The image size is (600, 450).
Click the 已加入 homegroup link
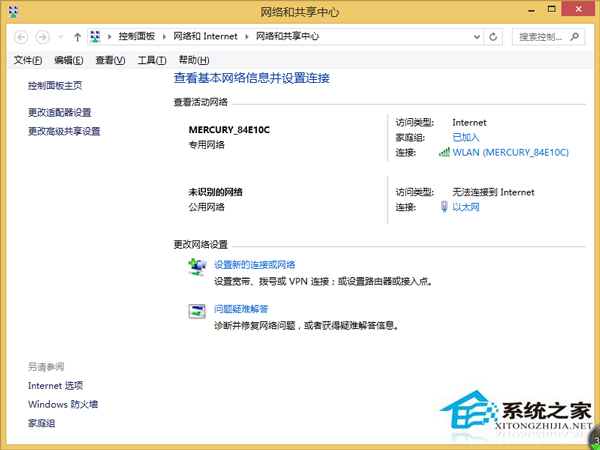click(466, 137)
